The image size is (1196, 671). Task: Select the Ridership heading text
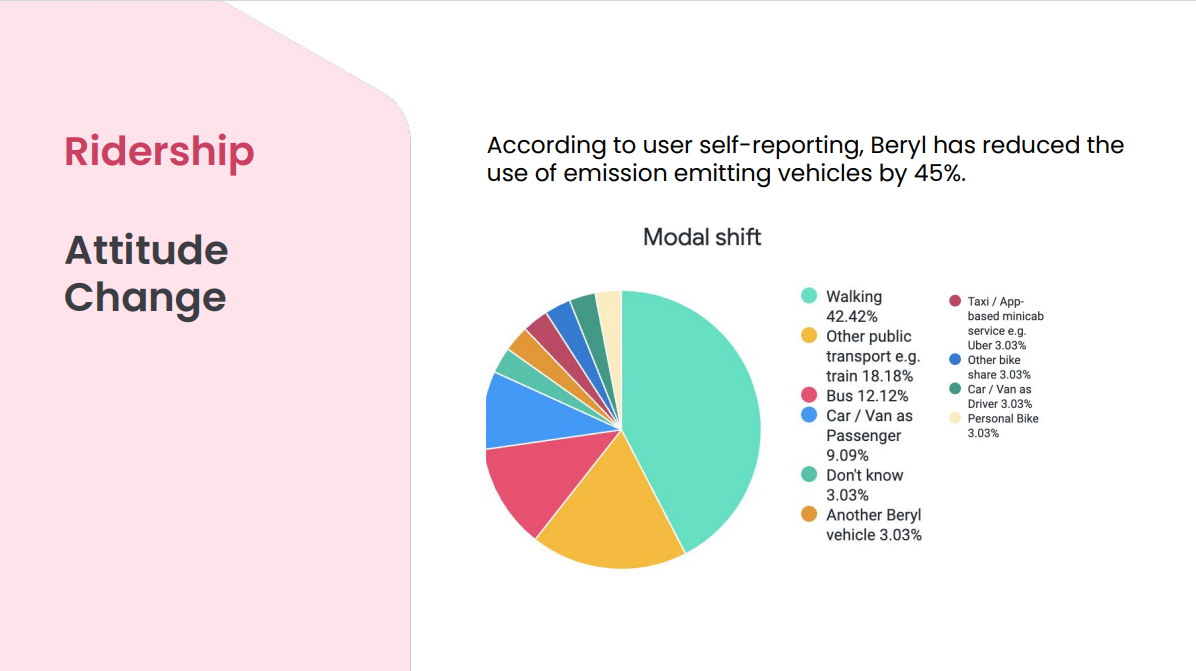coord(160,151)
